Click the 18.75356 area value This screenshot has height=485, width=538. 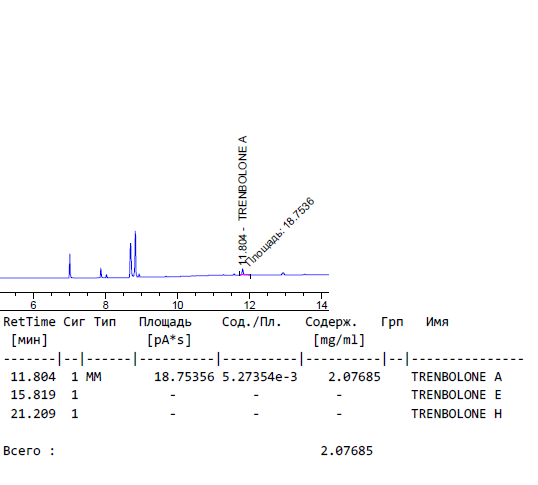pos(184,377)
